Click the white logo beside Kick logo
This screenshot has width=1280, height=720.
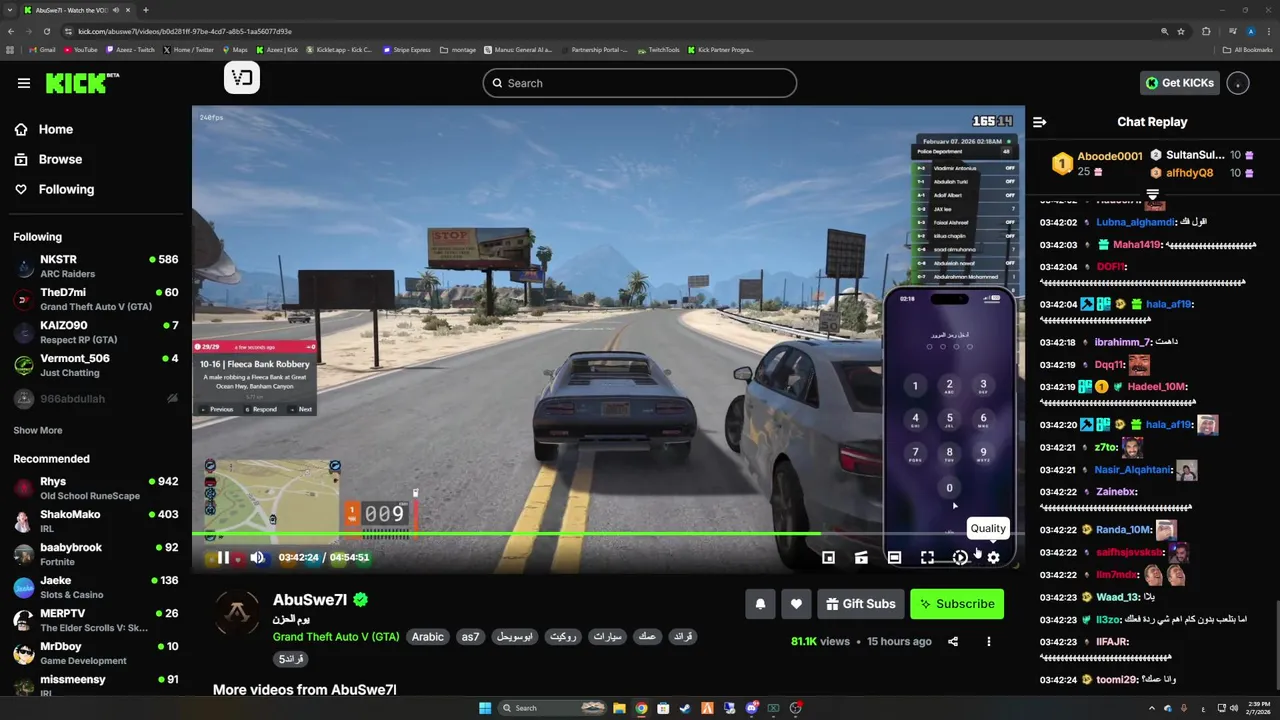[242, 78]
